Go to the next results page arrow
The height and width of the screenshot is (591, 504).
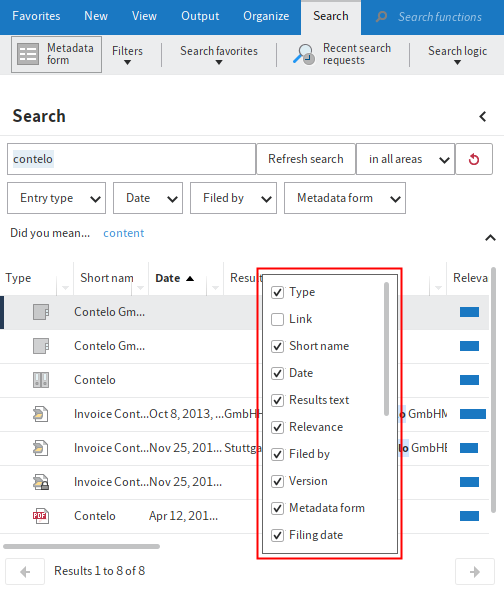point(475,572)
